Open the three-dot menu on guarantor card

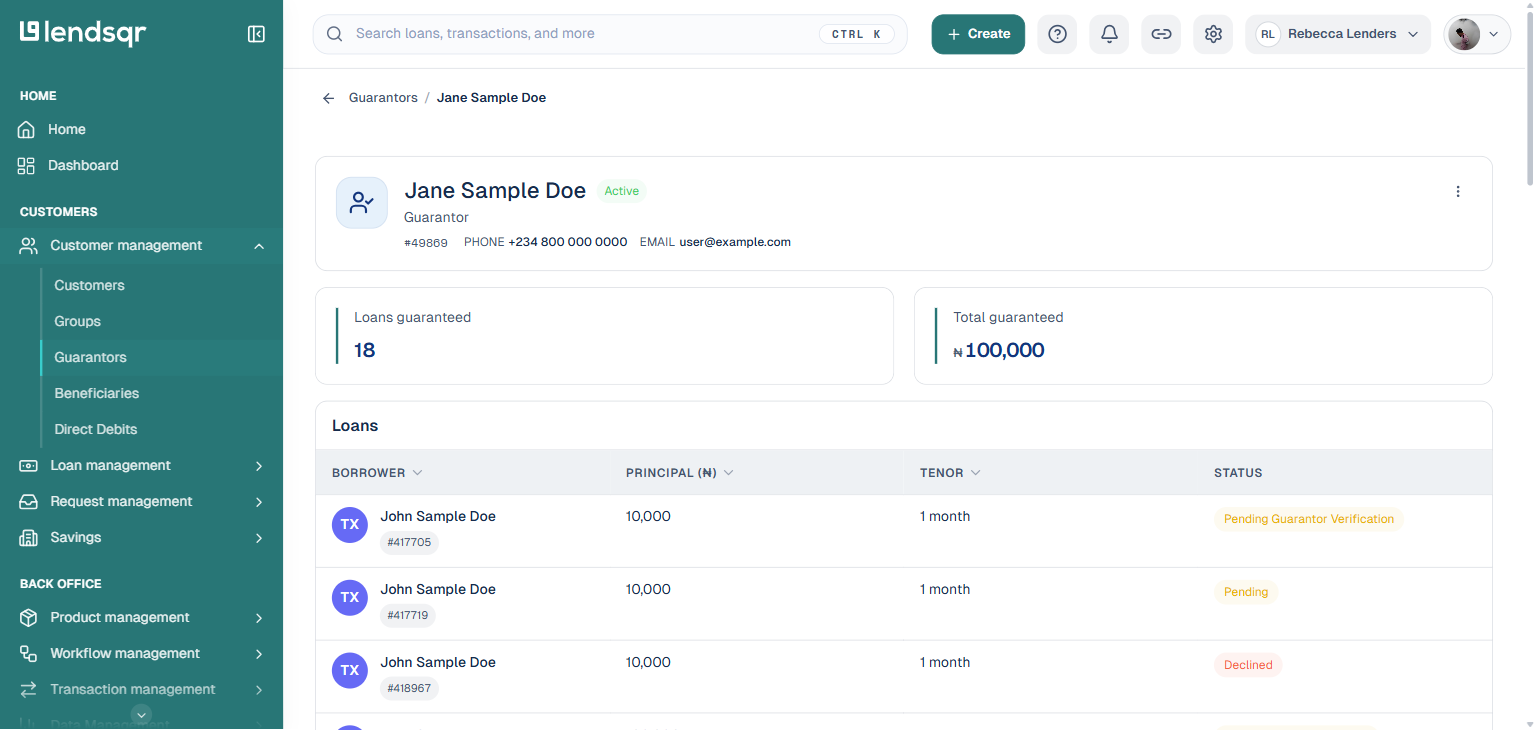tap(1458, 191)
